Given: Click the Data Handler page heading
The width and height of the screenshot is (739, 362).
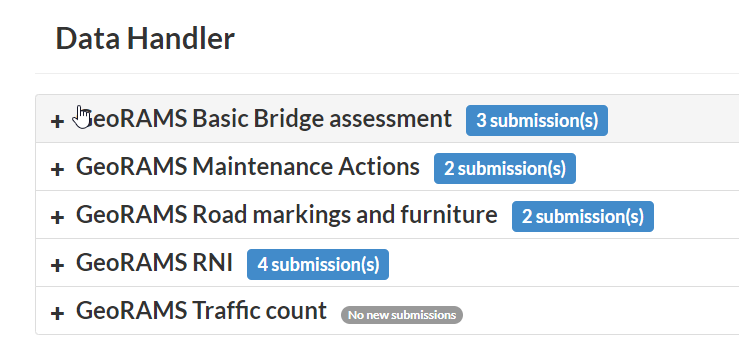Looking at the screenshot, I should (x=145, y=38).
